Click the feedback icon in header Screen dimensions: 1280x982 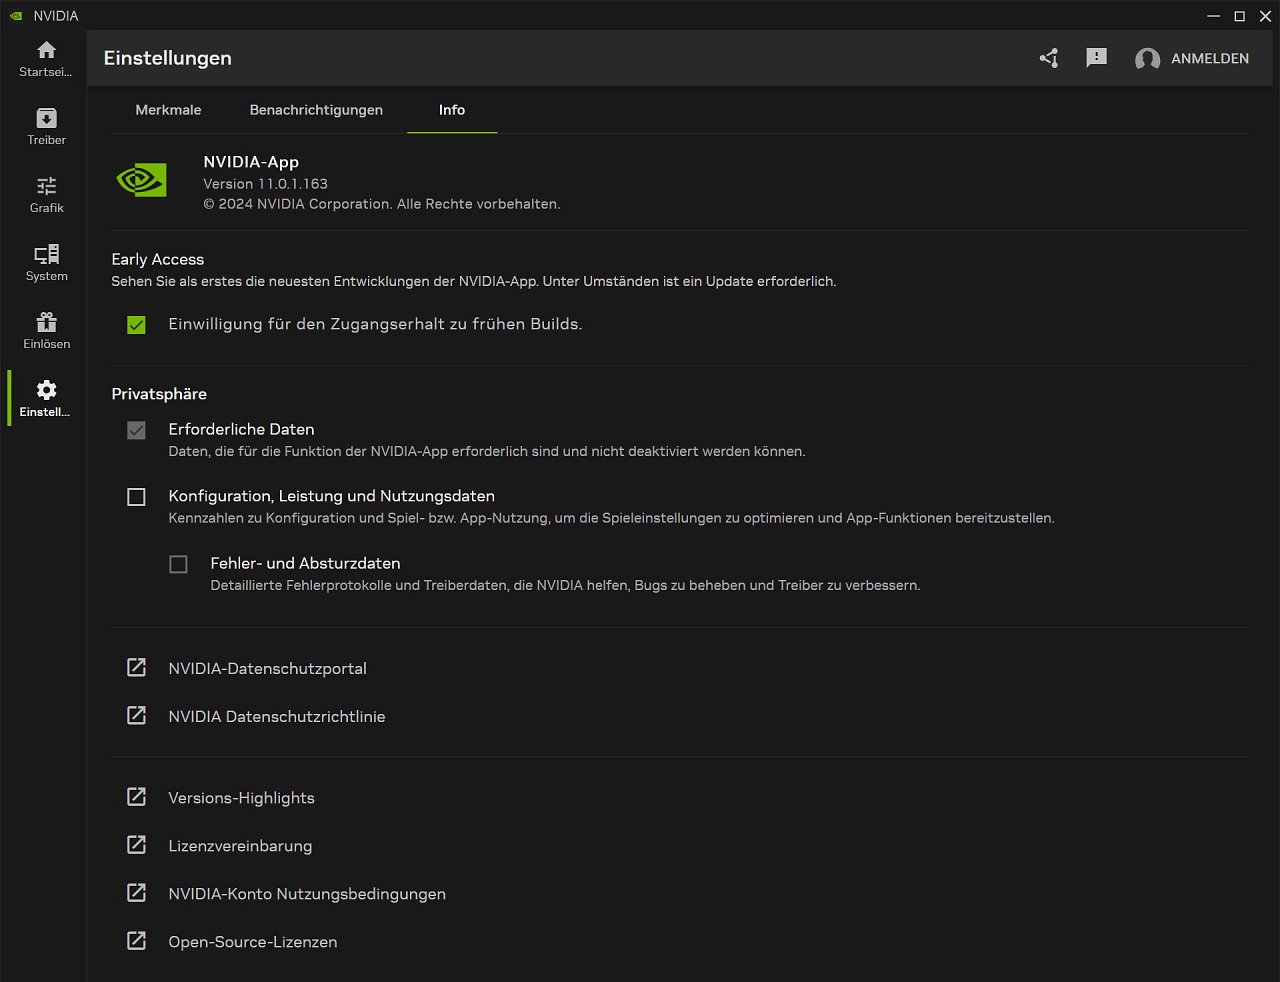(x=1096, y=58)
